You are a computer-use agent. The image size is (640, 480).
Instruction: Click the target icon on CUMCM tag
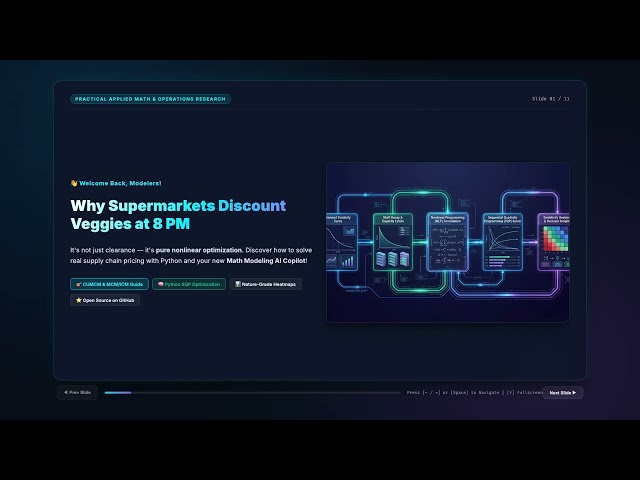(x=78, y=284)
